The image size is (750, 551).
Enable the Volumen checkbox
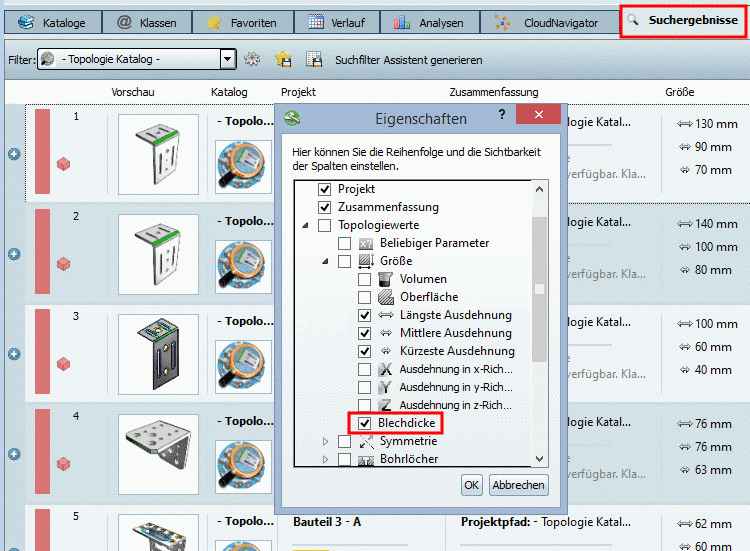coord(364,279)
